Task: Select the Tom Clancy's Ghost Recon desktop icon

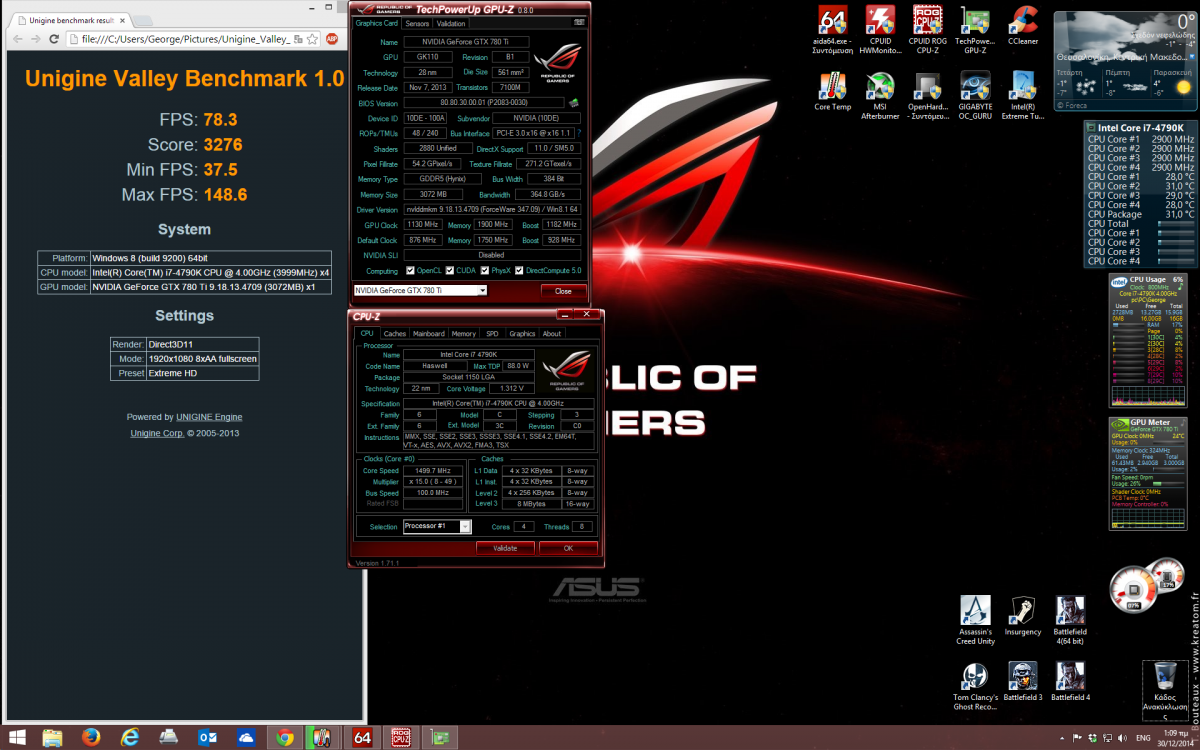Action: (975, 686)
